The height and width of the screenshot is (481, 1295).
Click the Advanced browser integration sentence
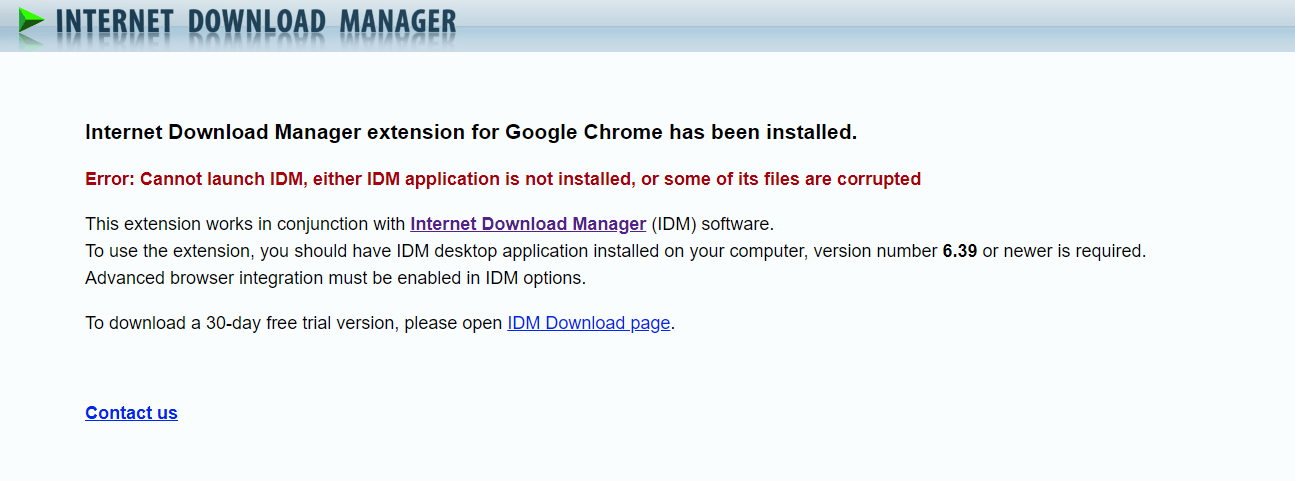[335, 278]
